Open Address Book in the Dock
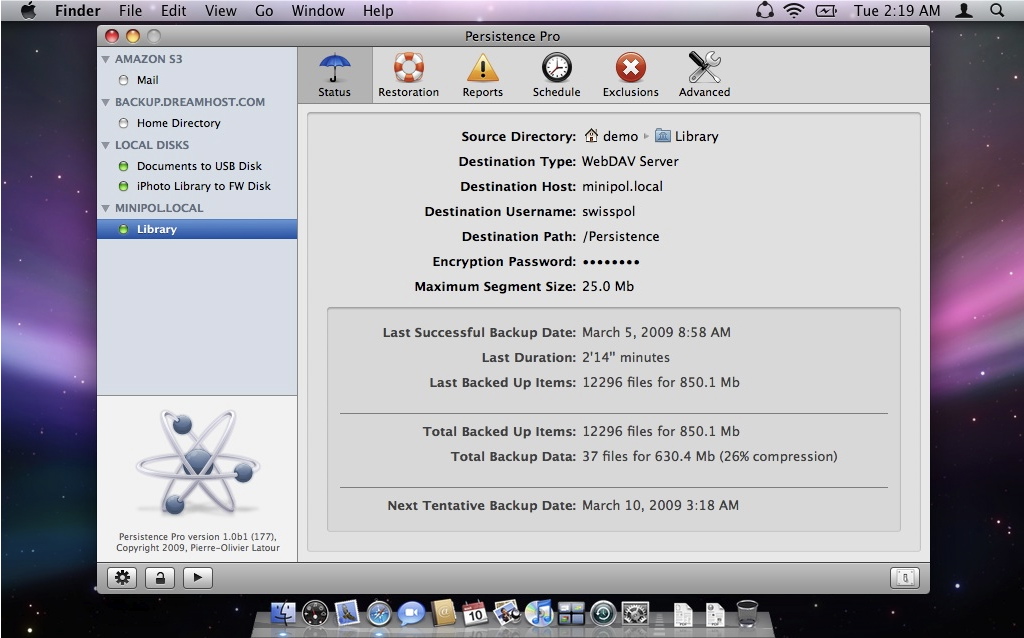The height and width of the screenshot is (638, 1024). [443, 613]
